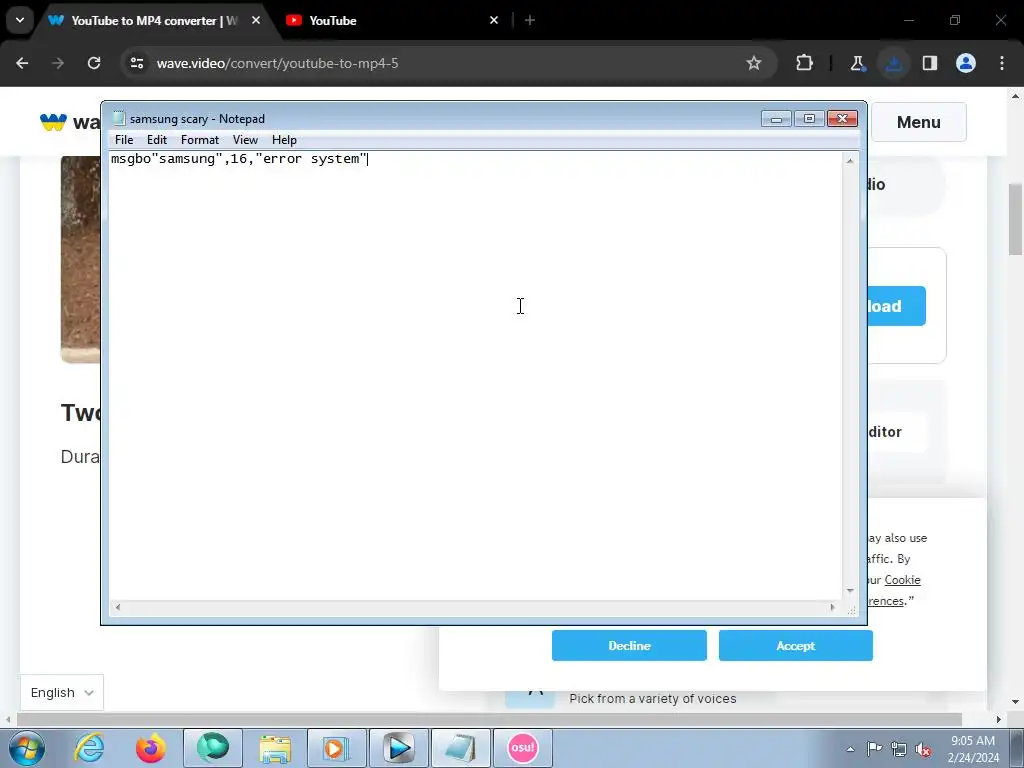Image resolution: width=1024 pixels, height=768 pixels.
Task: Click the Notepad title bar icon
Action: click(119, 118)
